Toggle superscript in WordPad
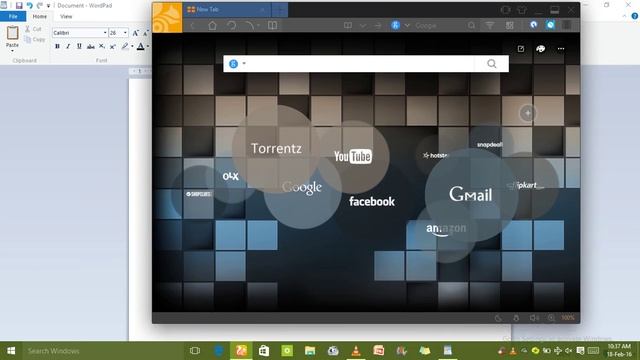The image size is (640, 360). pyautogui.click(x=113, y=47)
